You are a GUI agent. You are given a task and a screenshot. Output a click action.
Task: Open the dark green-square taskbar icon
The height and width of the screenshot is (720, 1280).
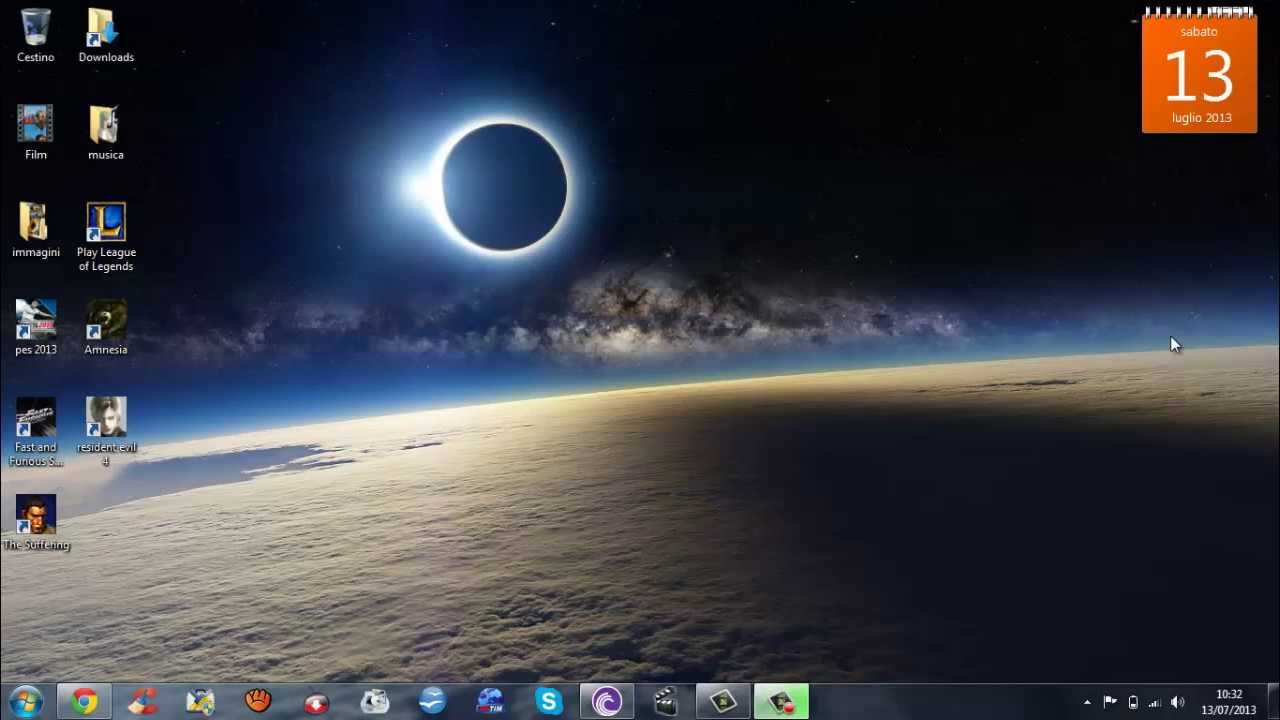[x=723, y=702]
